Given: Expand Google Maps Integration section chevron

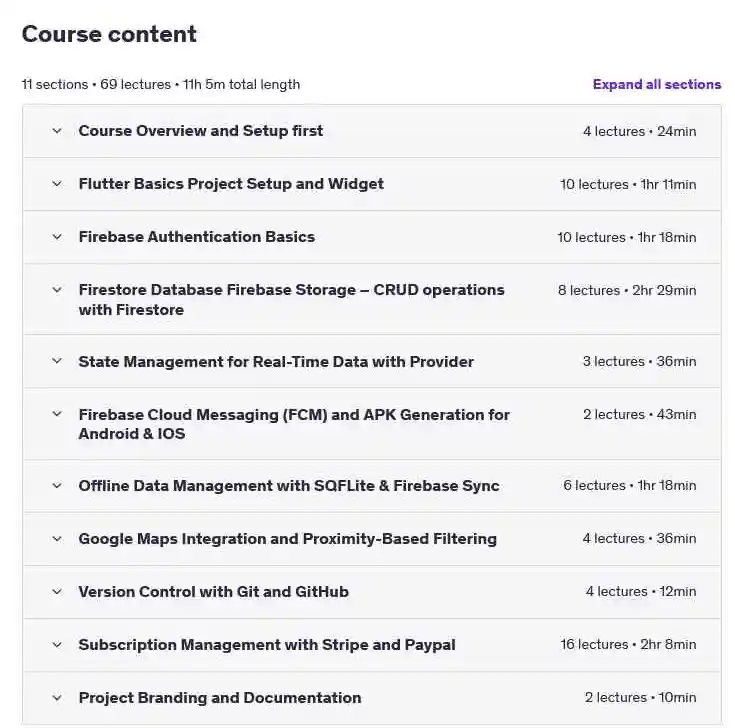Looking at the screenshot, I should point(57,539).
